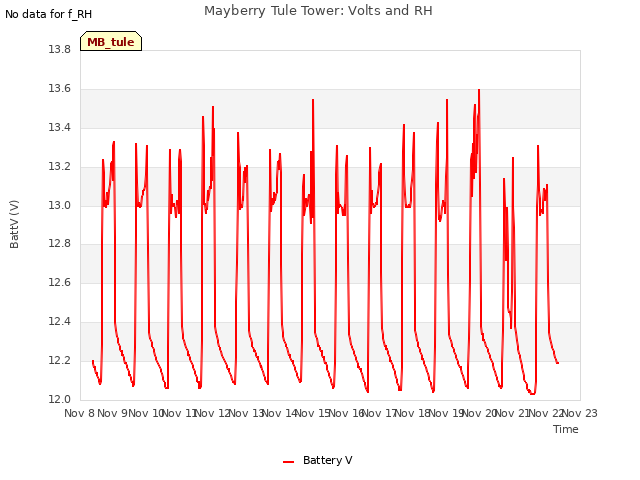Viewport: 640px width, 480px height.
Task: Click the Nov 15 x-axis label
Action: [313, 413]
